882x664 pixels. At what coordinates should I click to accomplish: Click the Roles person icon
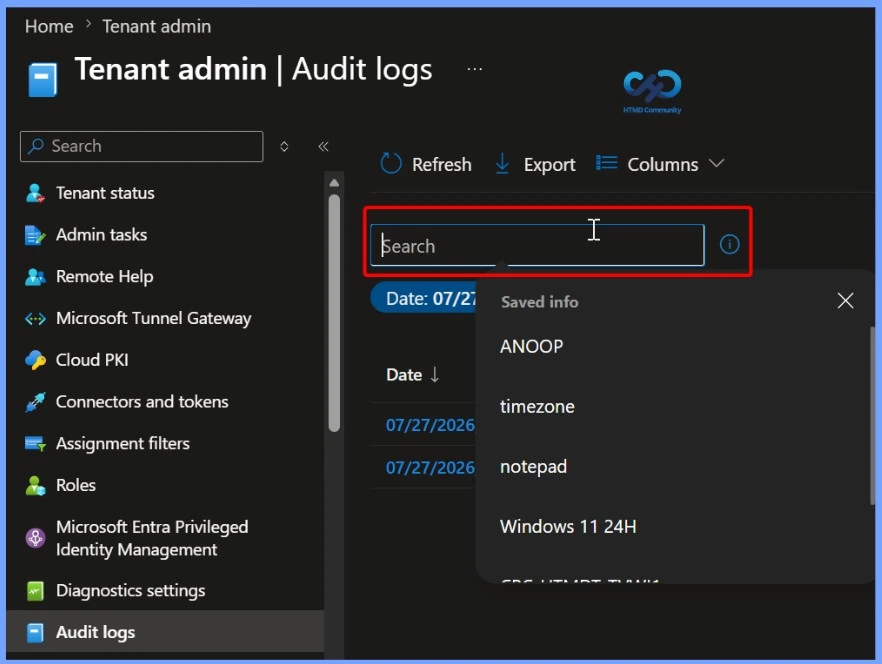pyautogui.click(x=35, y=485)
